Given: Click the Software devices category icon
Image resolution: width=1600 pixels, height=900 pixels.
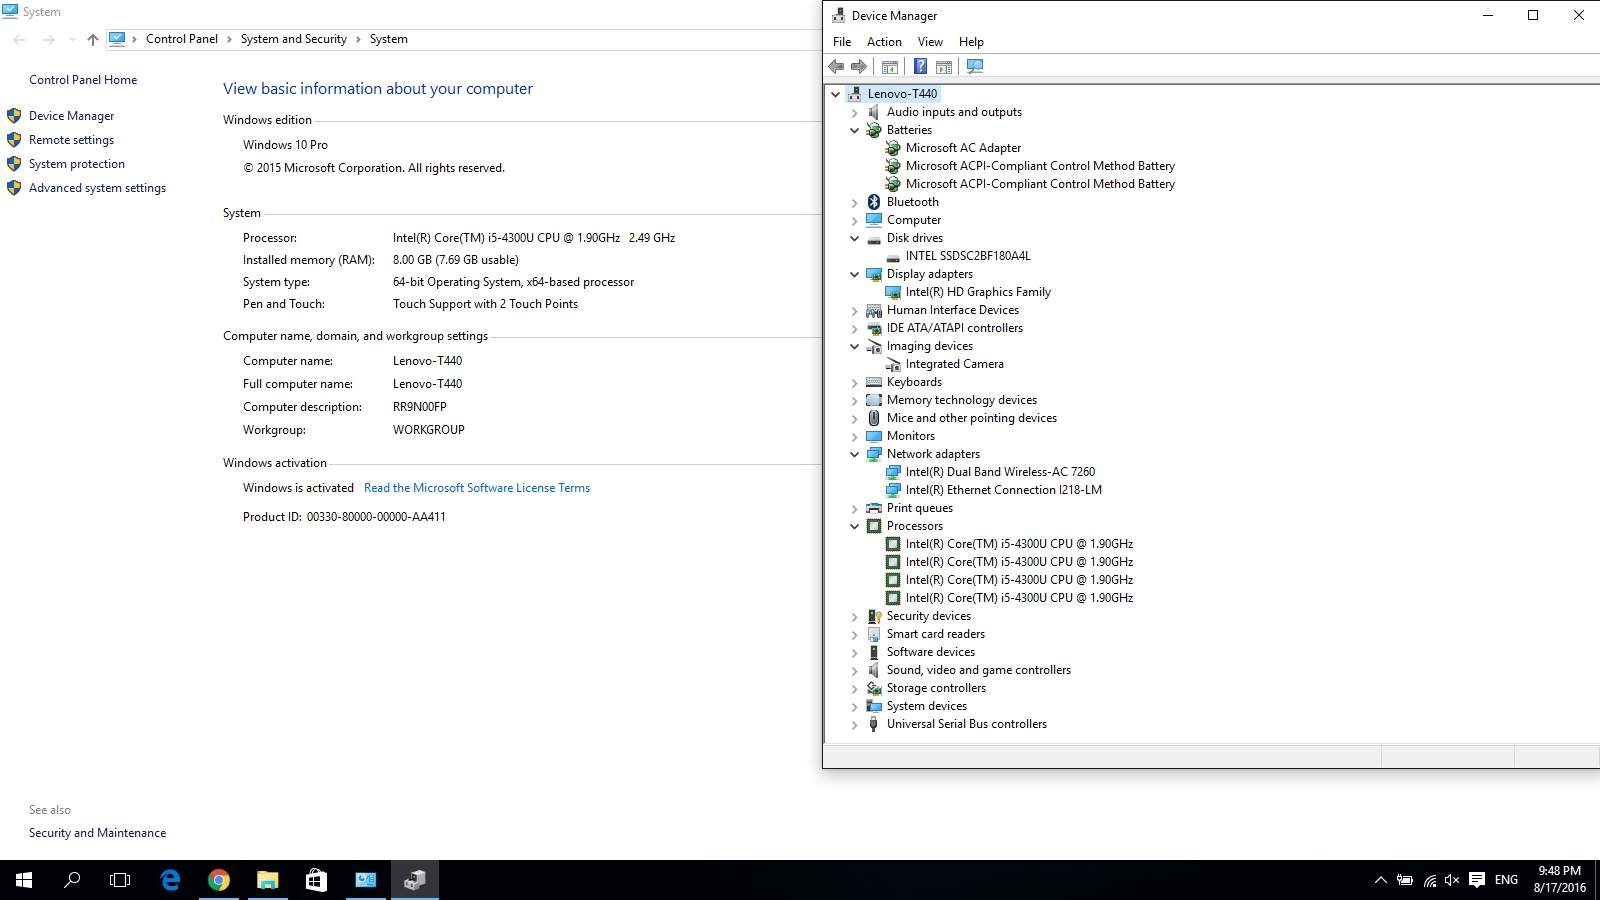Looking at the screenshot, I should 874,652.
